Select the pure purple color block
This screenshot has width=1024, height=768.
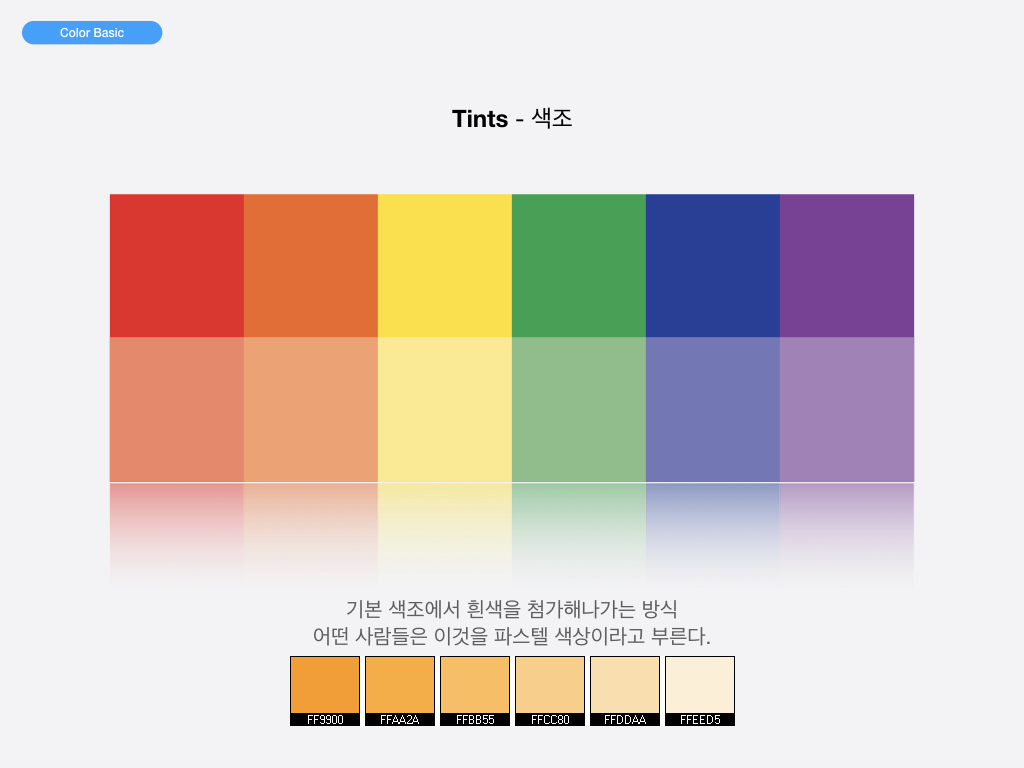point(846,265)
